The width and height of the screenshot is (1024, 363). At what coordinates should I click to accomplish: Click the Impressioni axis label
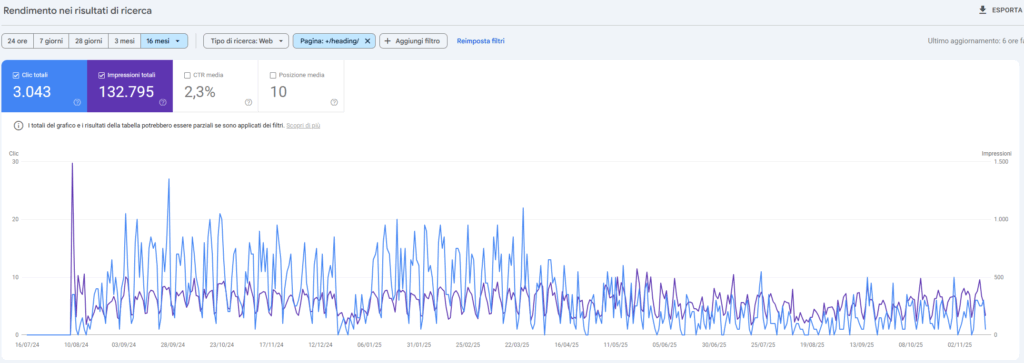[x=997, y=153]
